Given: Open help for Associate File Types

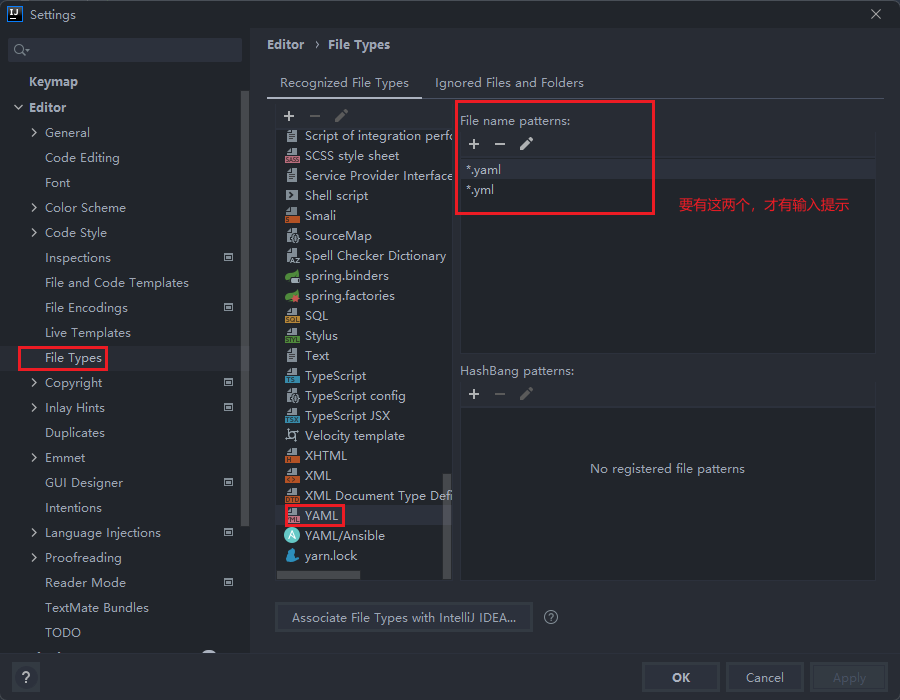Looking at the screenshot, I should coord(551,617).
